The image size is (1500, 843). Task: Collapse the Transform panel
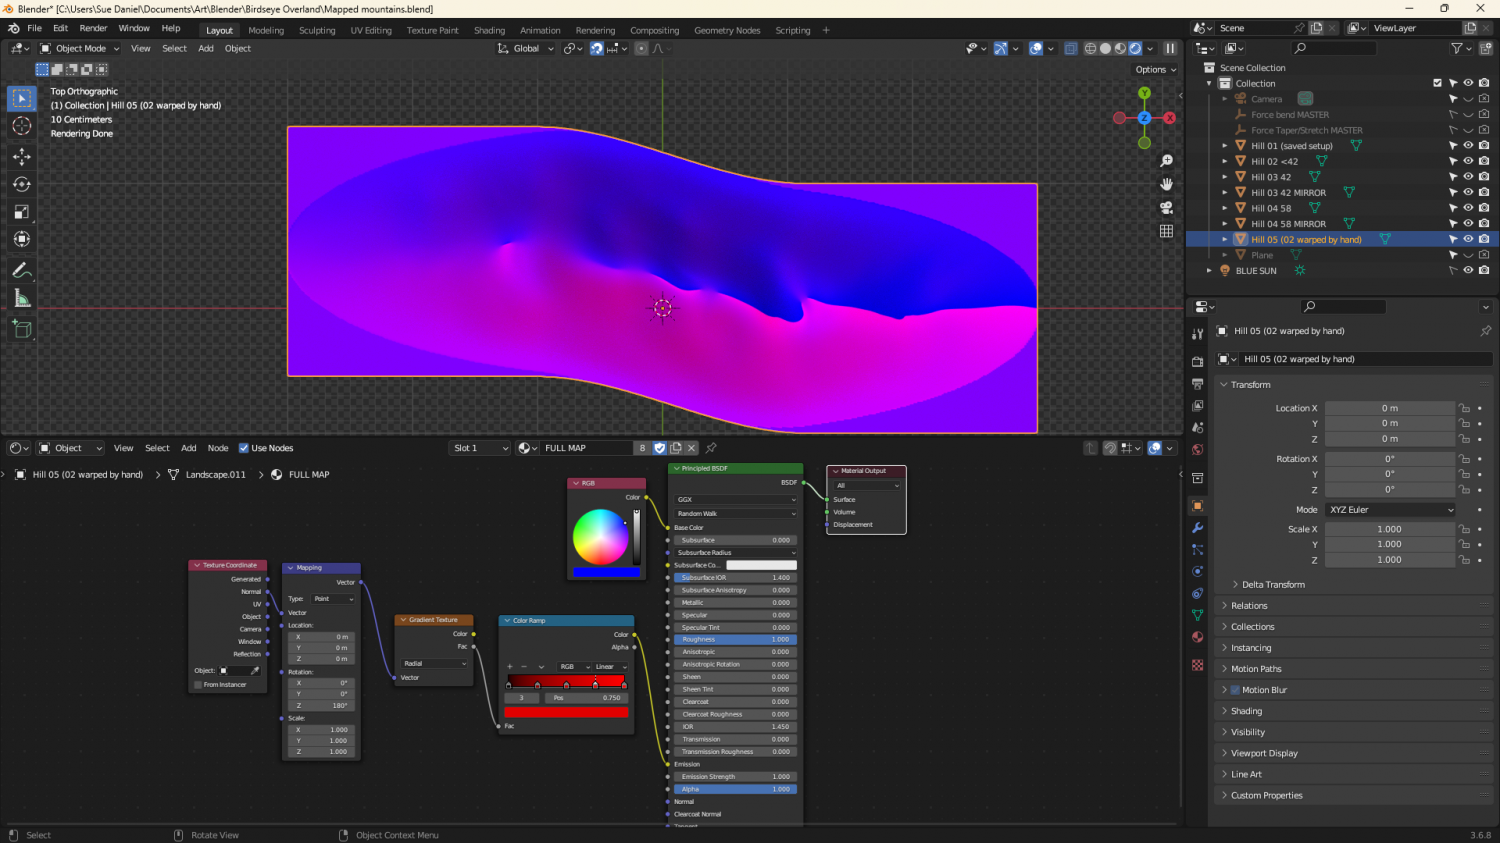click(x=1250, y=385)
